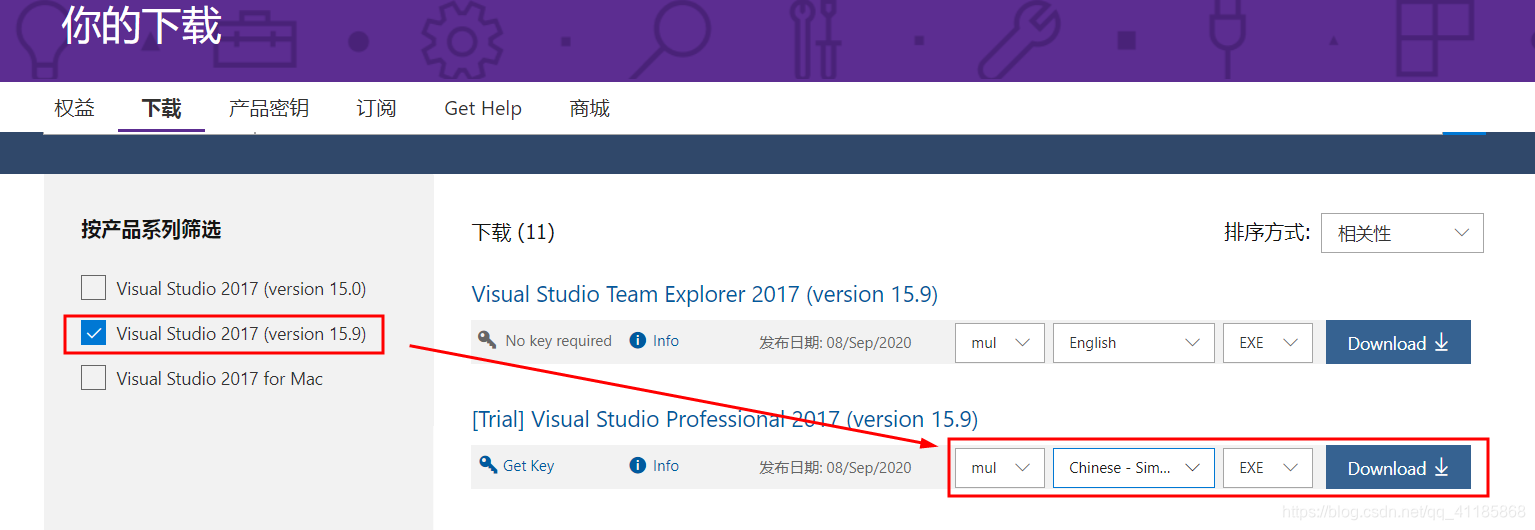
Task: Open the 商城 tab
Action: click(589, 108)
